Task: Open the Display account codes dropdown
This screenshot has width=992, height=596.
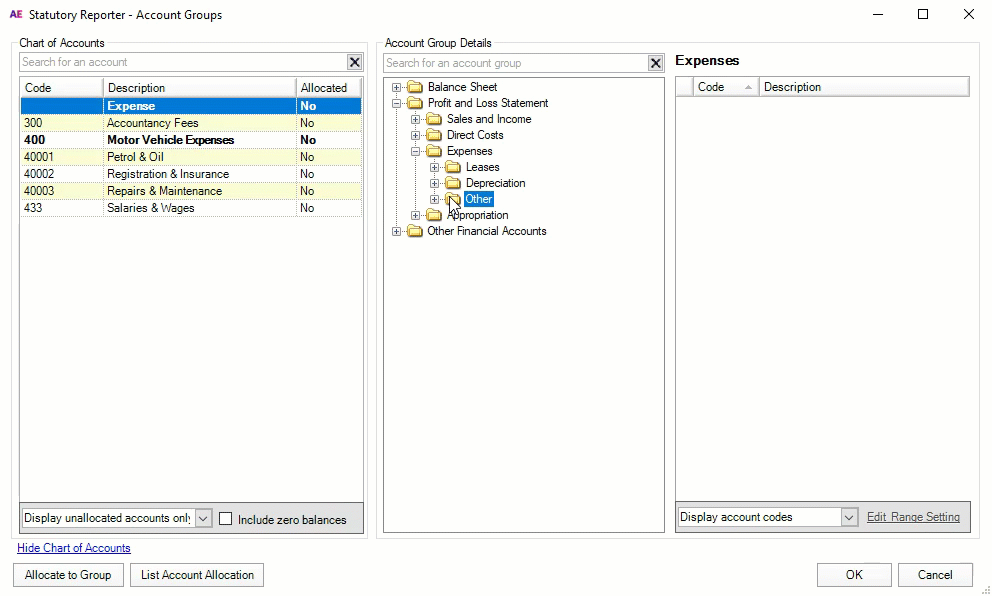Action: pos(849,517)
